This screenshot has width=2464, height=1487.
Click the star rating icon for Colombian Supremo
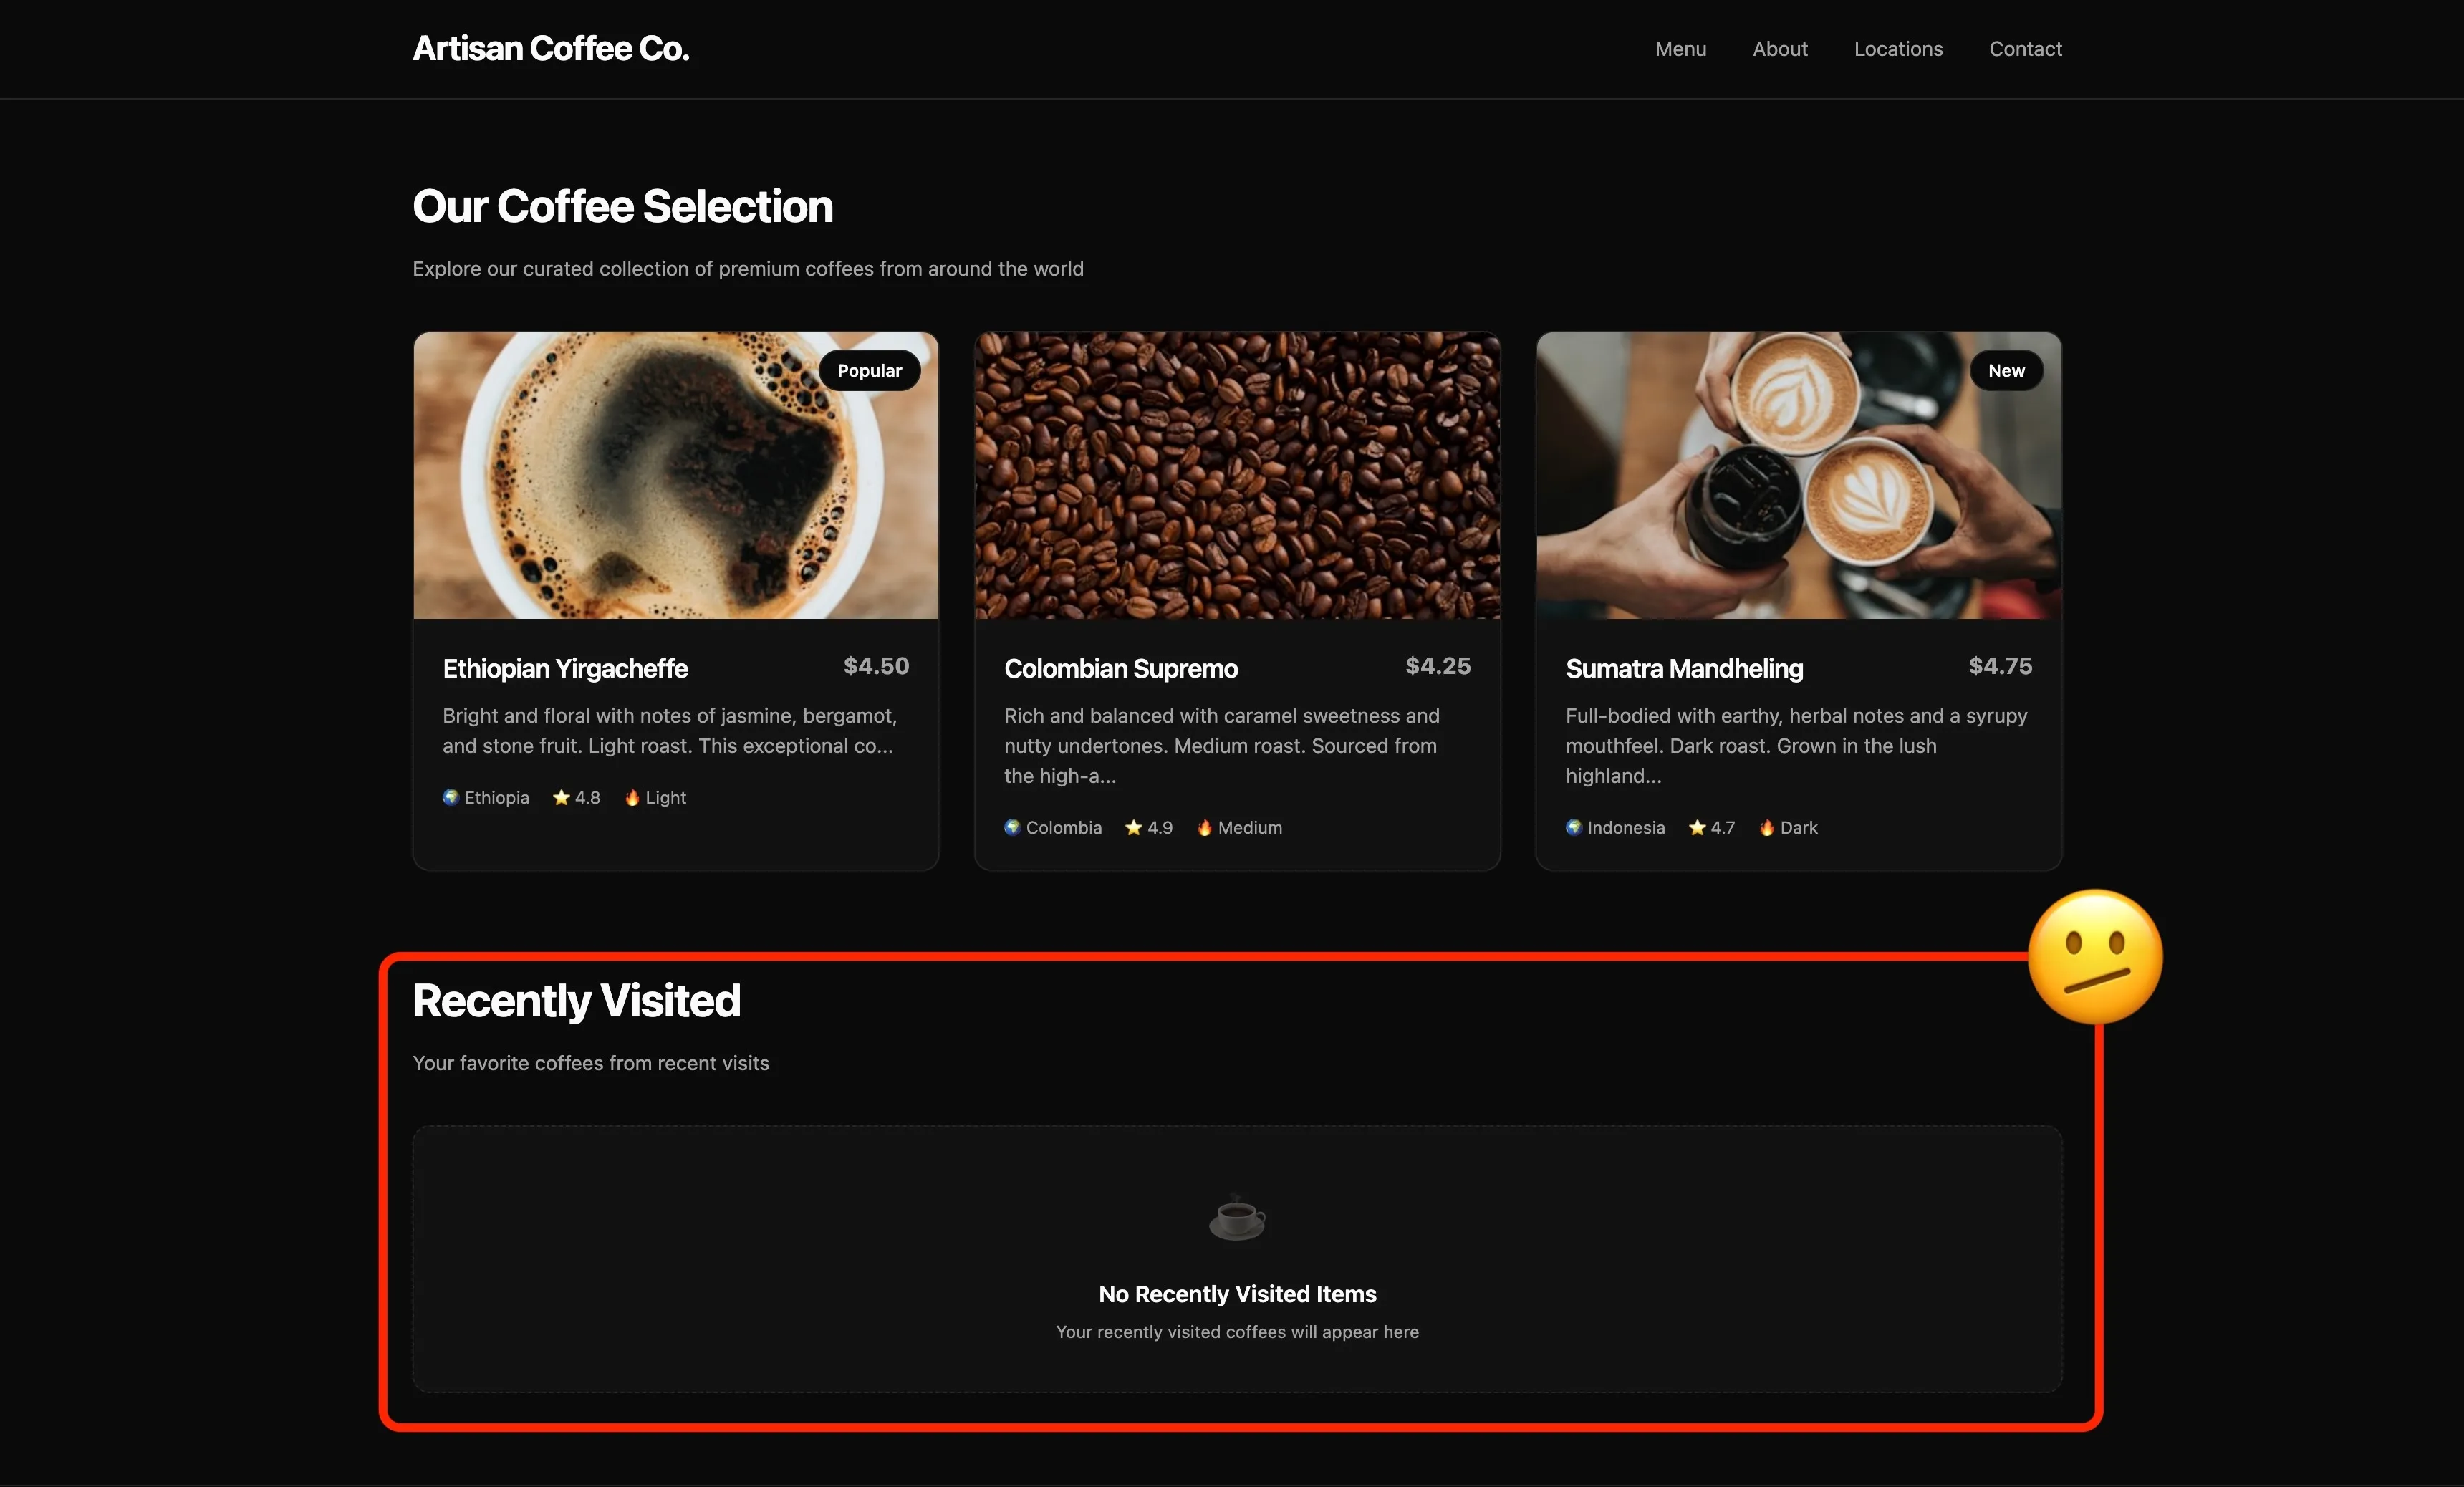1133,827
